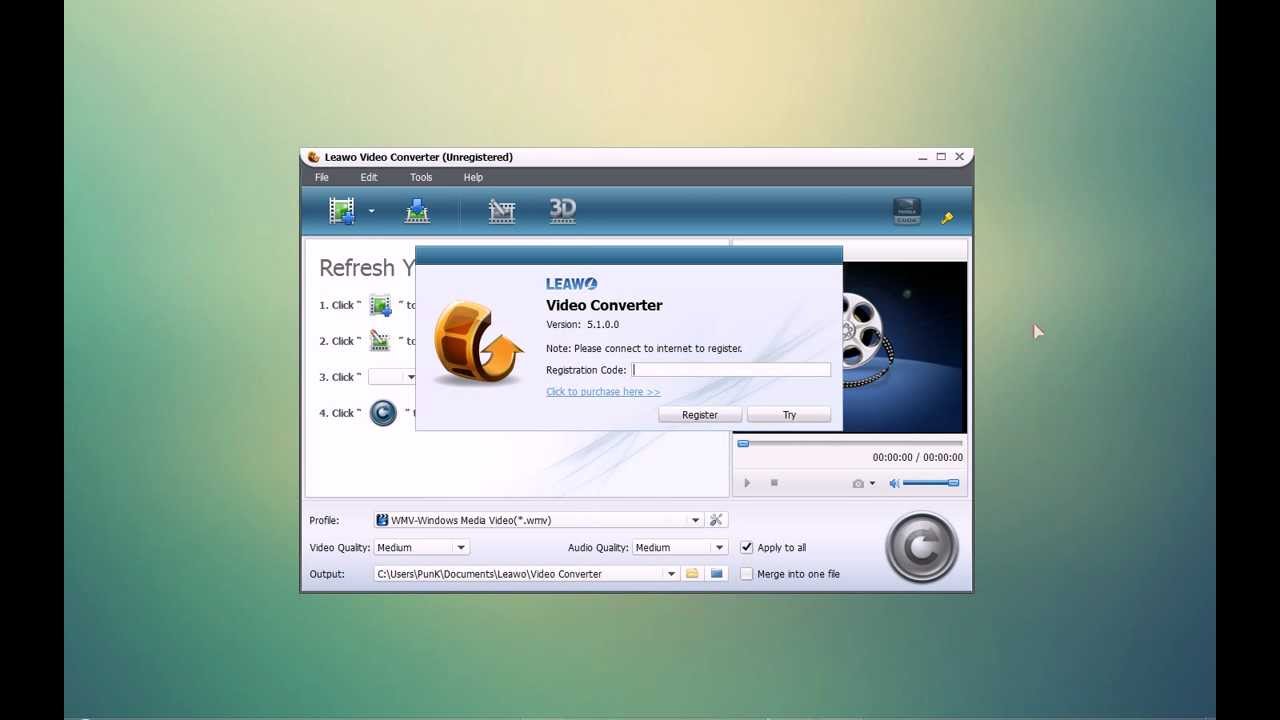Enable Merge into one file checkbox

point(746,574)
